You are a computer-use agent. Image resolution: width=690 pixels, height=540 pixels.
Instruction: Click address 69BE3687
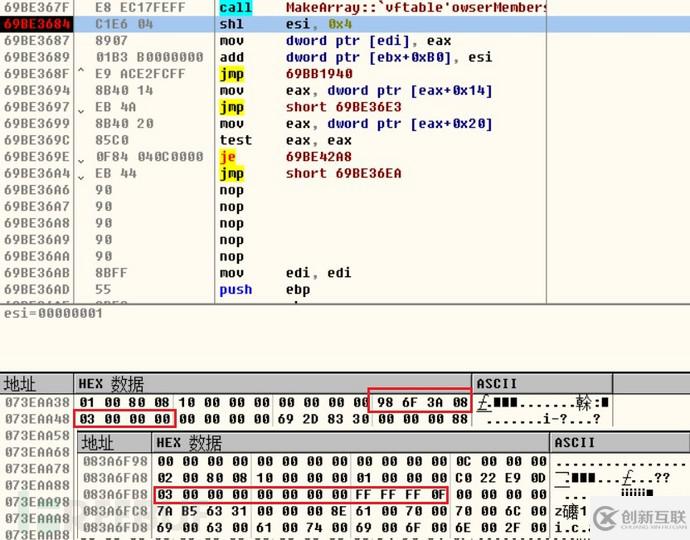click(x=37, y=40)
